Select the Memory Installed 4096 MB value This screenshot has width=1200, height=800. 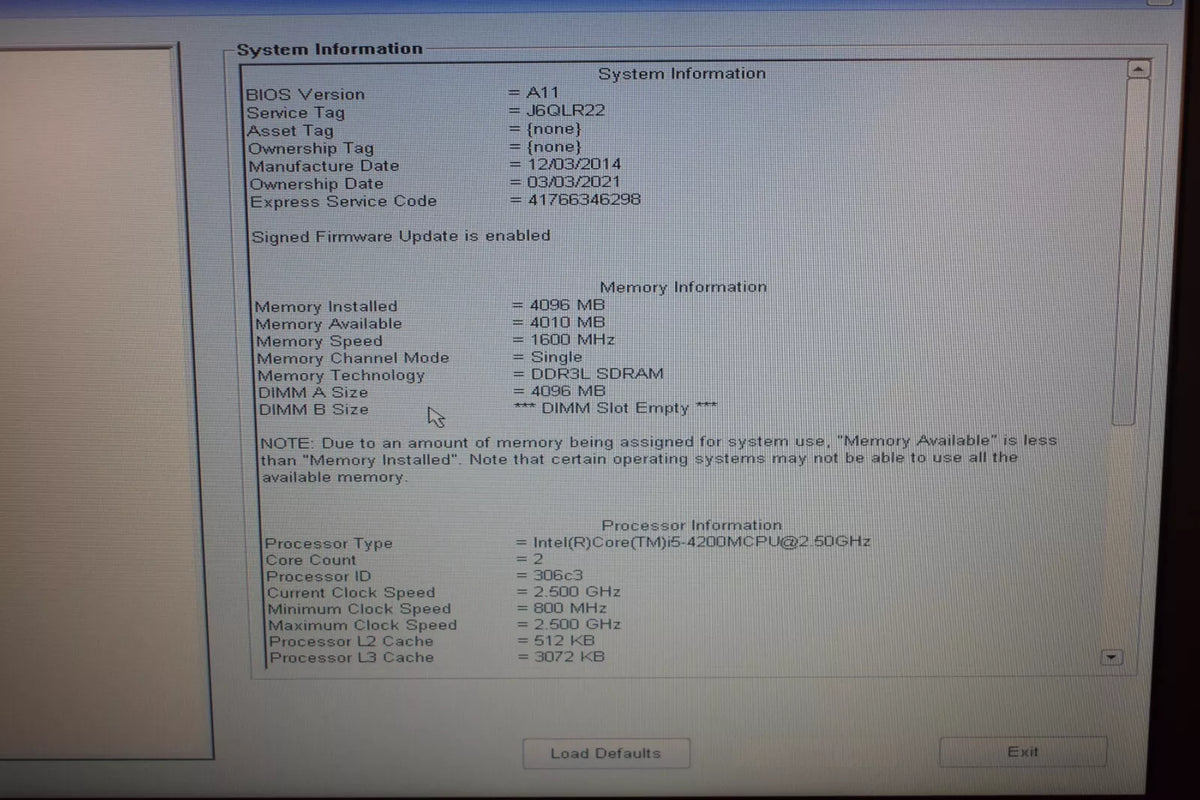[567, 306]
